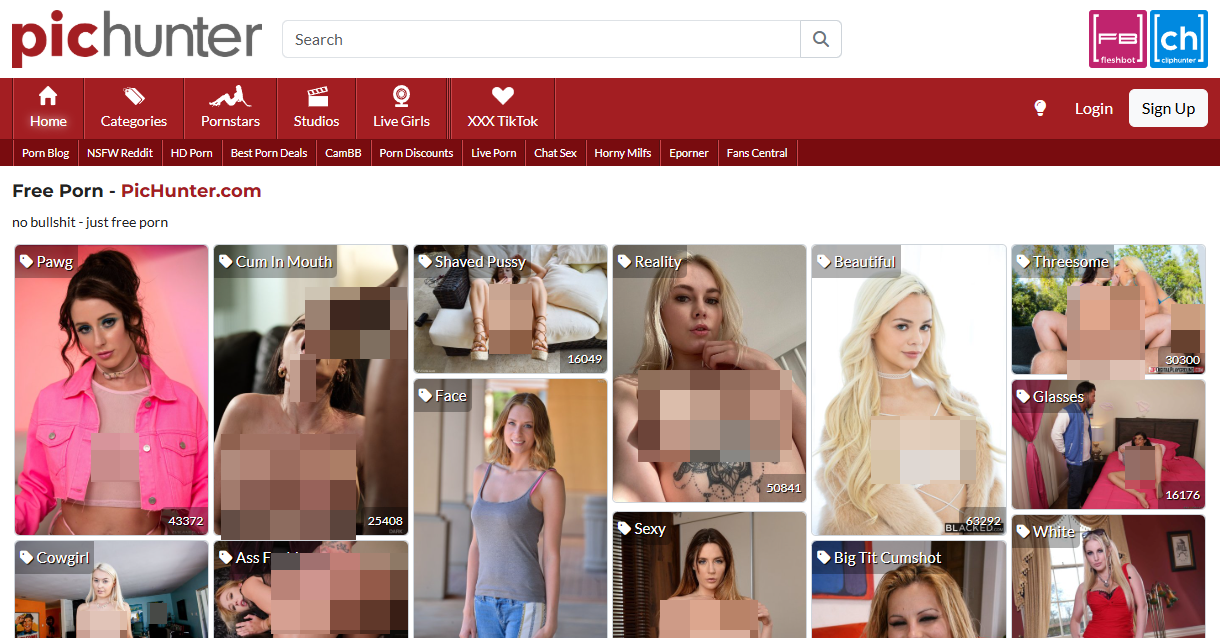Click the heart icon above XXX TikTok
Viewport: 1220px width, 638px height.
[x=503, y=96]
